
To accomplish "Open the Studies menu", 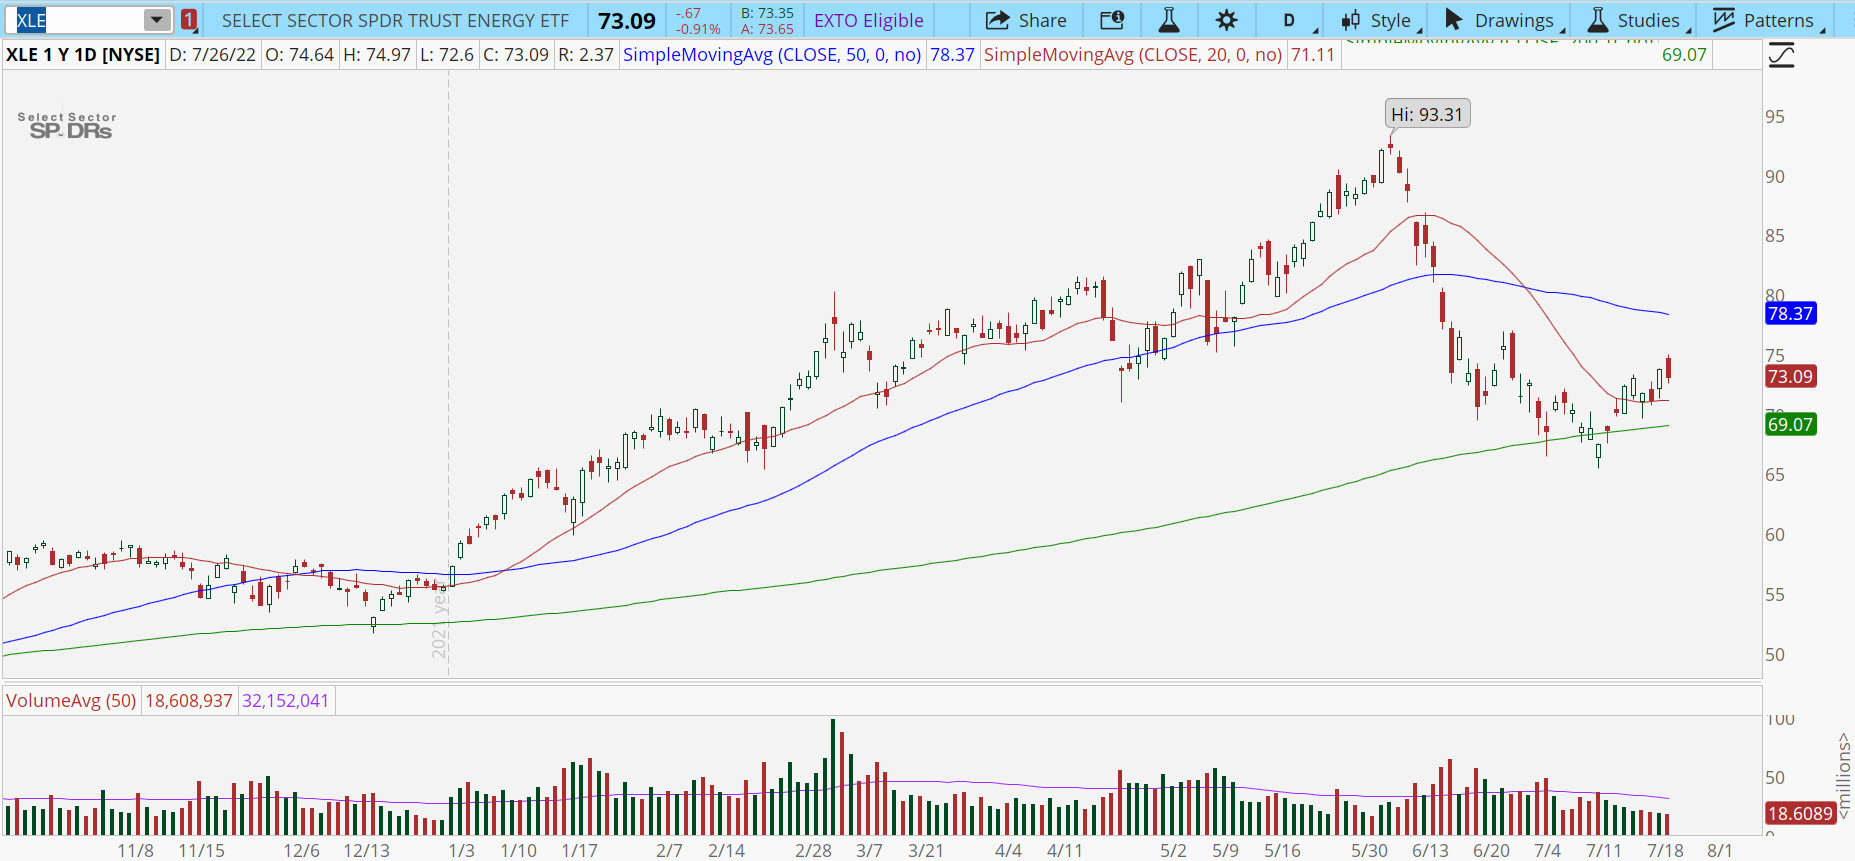I will pyautogui.click(x=1637, y=20).
